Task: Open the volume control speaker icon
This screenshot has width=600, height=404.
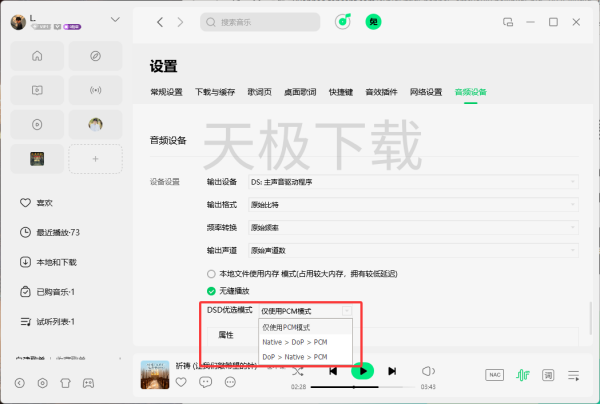Action: pos(428,371)
